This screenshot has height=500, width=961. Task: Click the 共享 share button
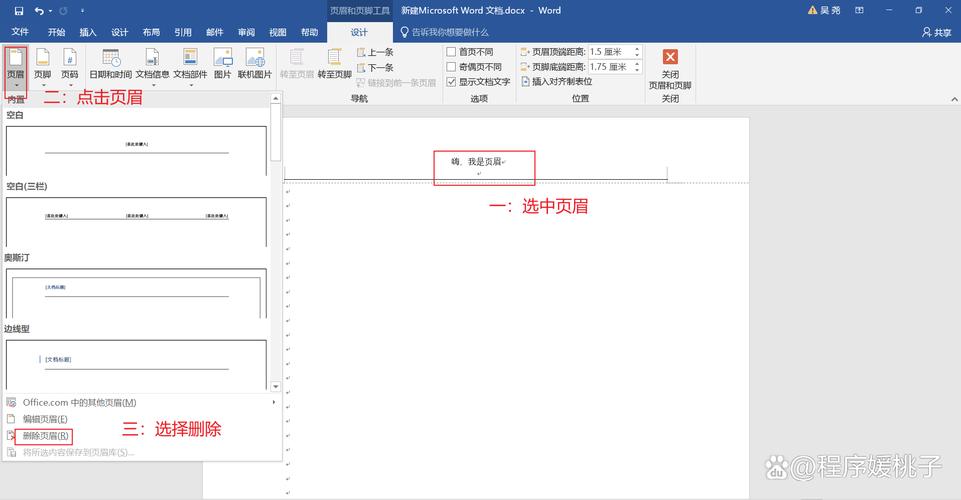937,32
